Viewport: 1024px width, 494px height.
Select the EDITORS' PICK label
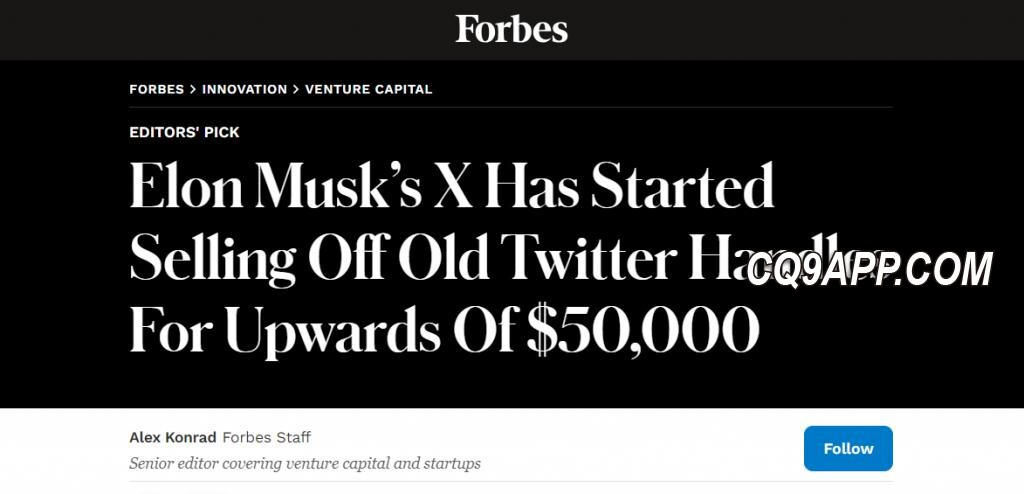(184, 133)
